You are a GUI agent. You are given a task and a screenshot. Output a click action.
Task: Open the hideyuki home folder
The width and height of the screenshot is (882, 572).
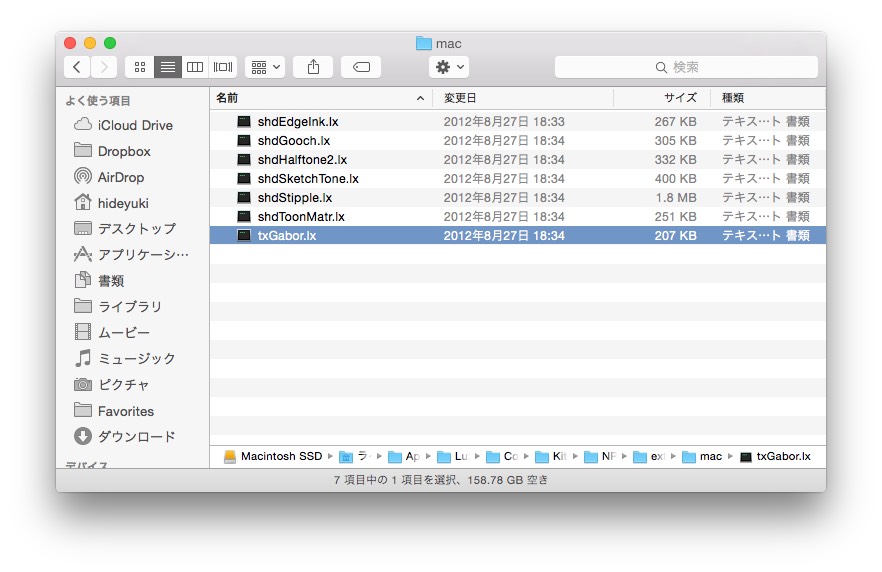pos(123,203)
